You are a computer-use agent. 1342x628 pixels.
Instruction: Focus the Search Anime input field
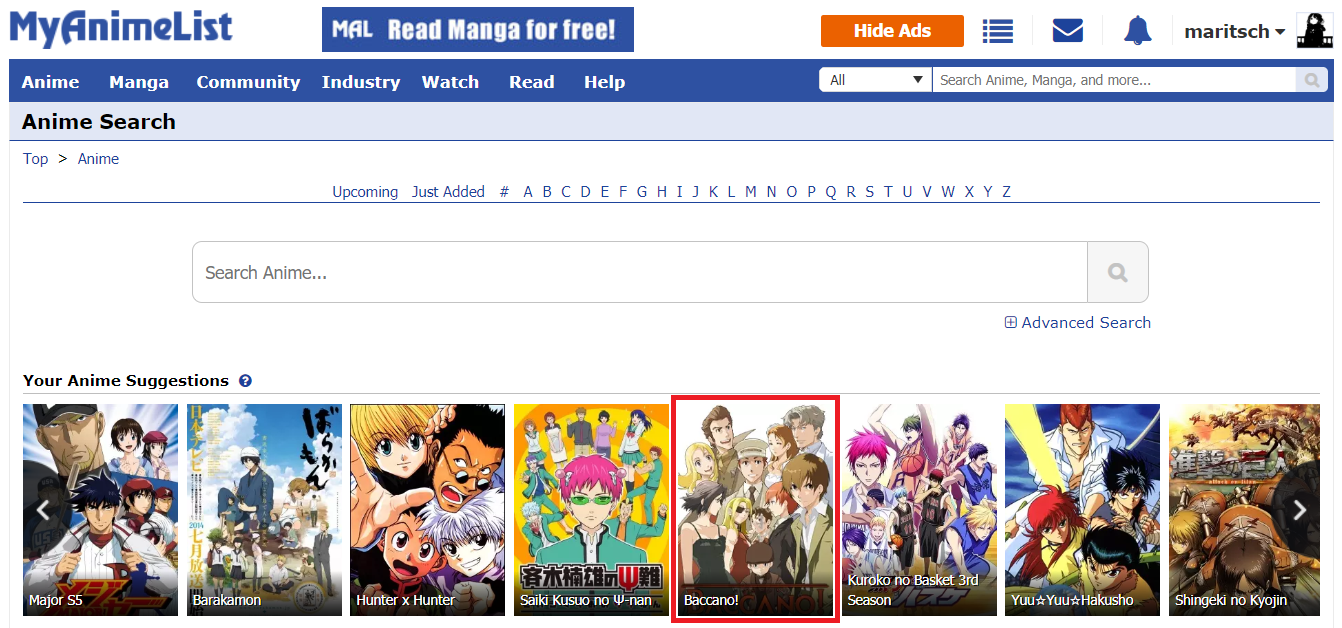click(640, 272)
